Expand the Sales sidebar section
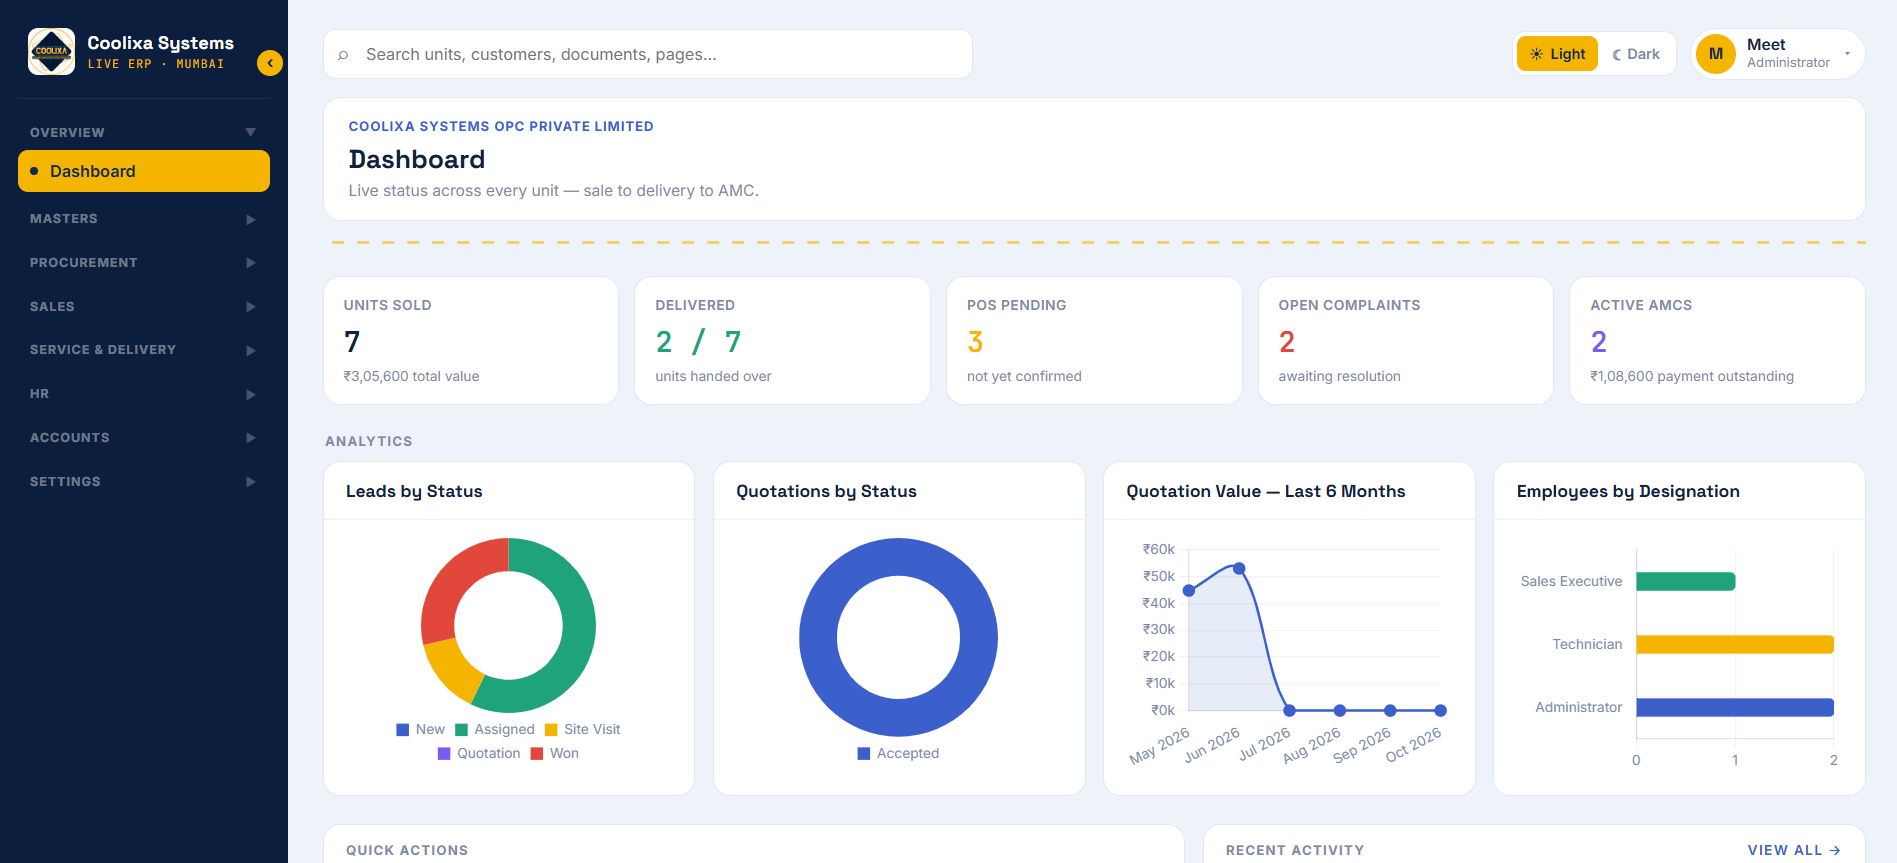 pos(144,307)
